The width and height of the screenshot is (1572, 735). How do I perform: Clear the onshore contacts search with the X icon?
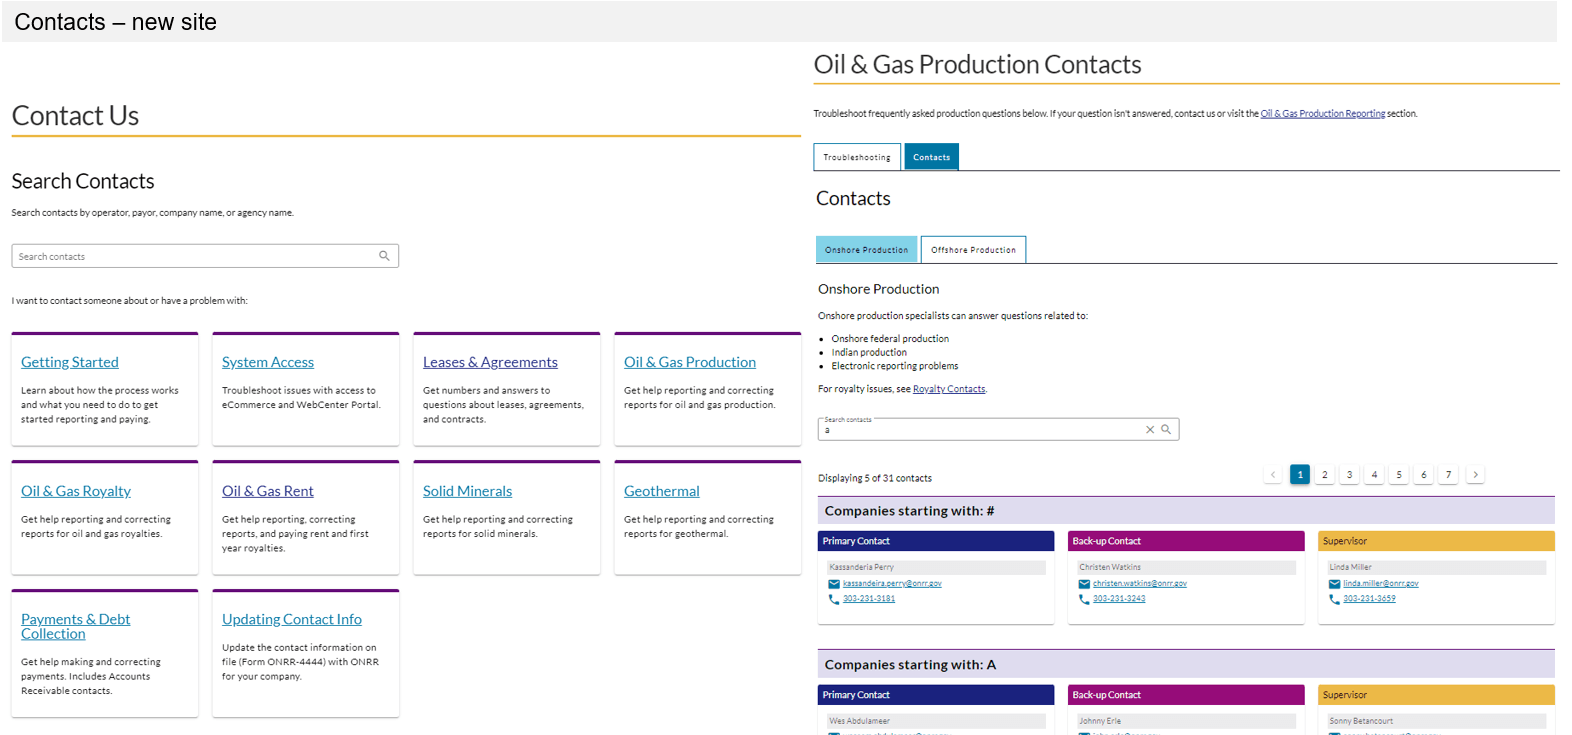click(1150, 430)
